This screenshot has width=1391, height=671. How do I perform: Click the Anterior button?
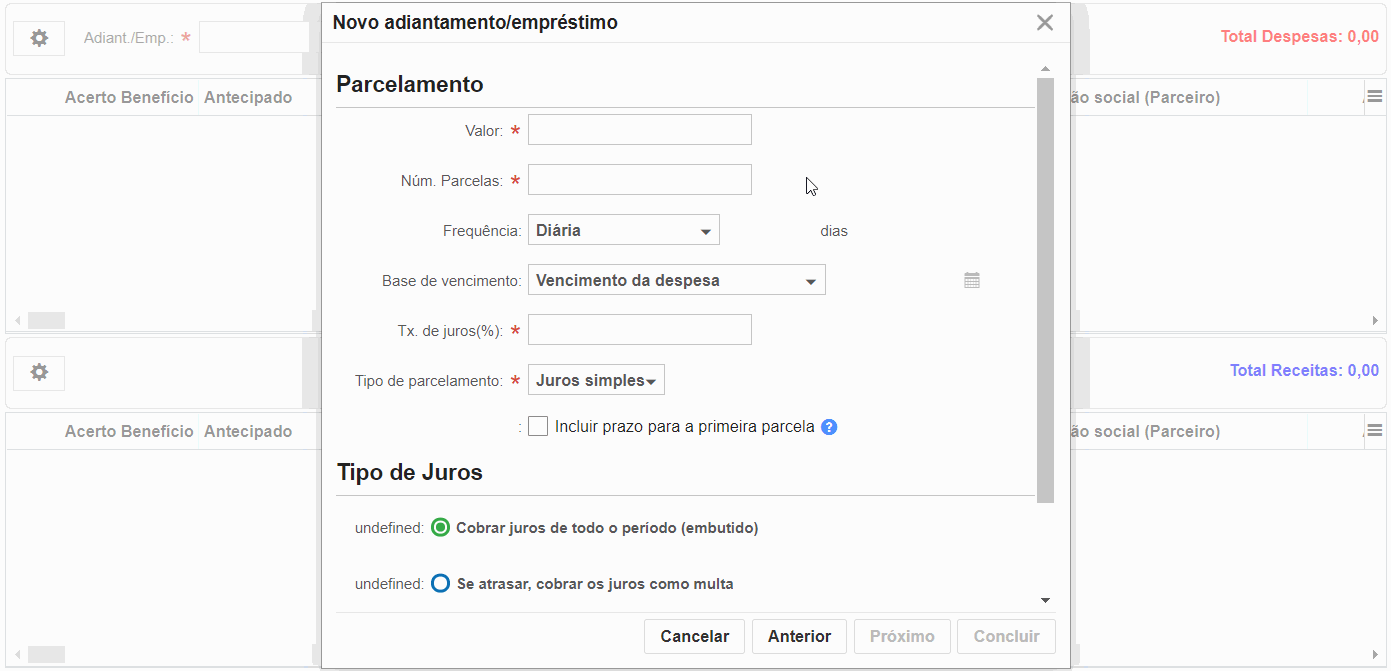click(799, 636)
